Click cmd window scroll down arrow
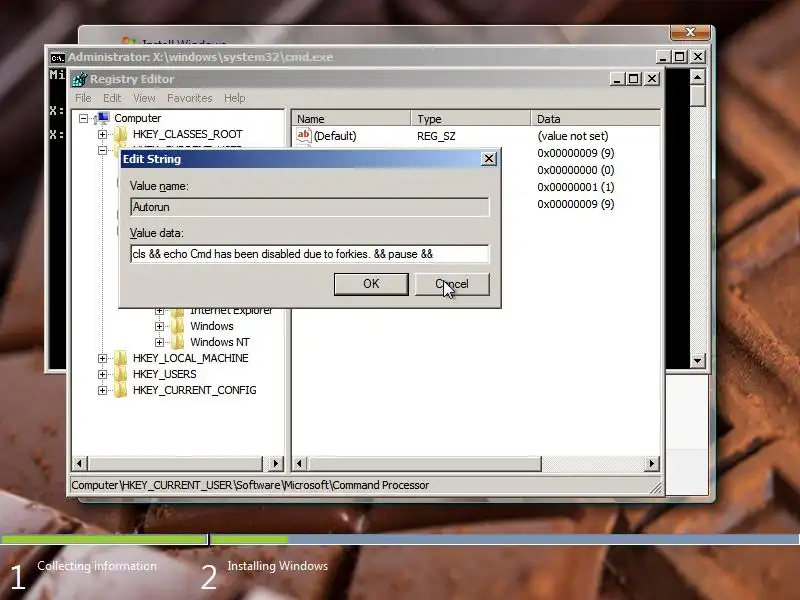The width and height of the screenshot is (800, 600). click(697, 361)
